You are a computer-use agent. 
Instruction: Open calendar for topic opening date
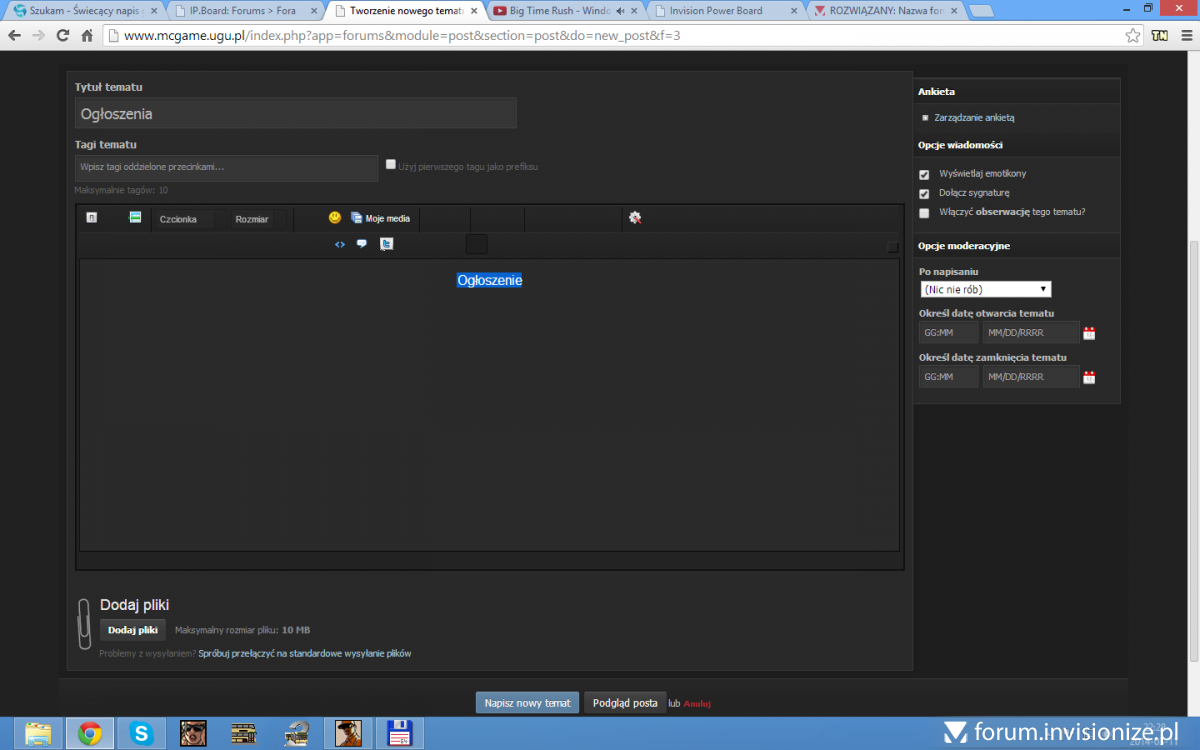point(1089,333)
